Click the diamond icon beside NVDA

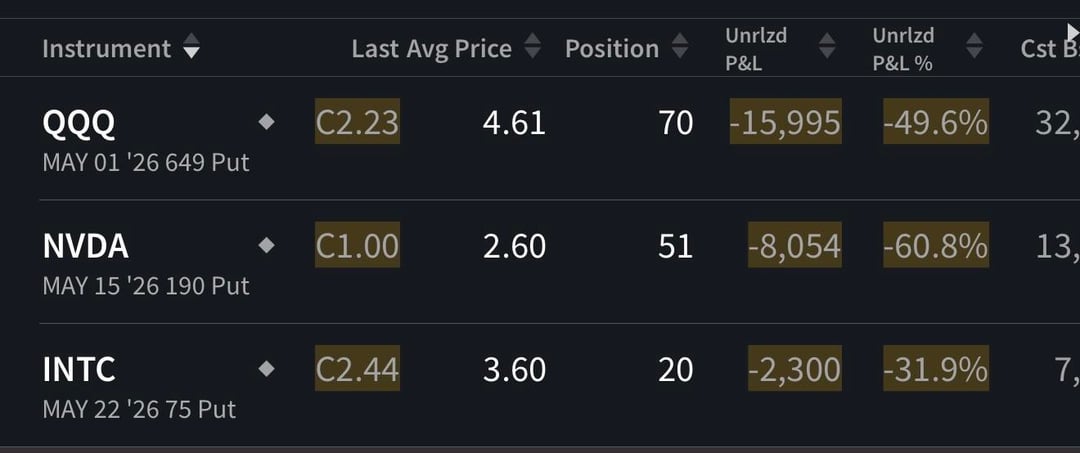pyautogui.click(x=266, y=245)
